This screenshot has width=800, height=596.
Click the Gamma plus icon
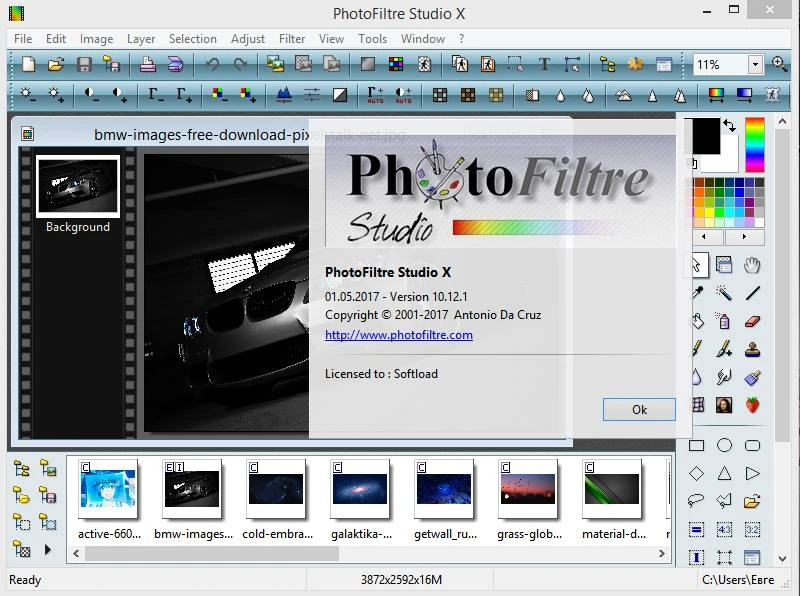184,95
